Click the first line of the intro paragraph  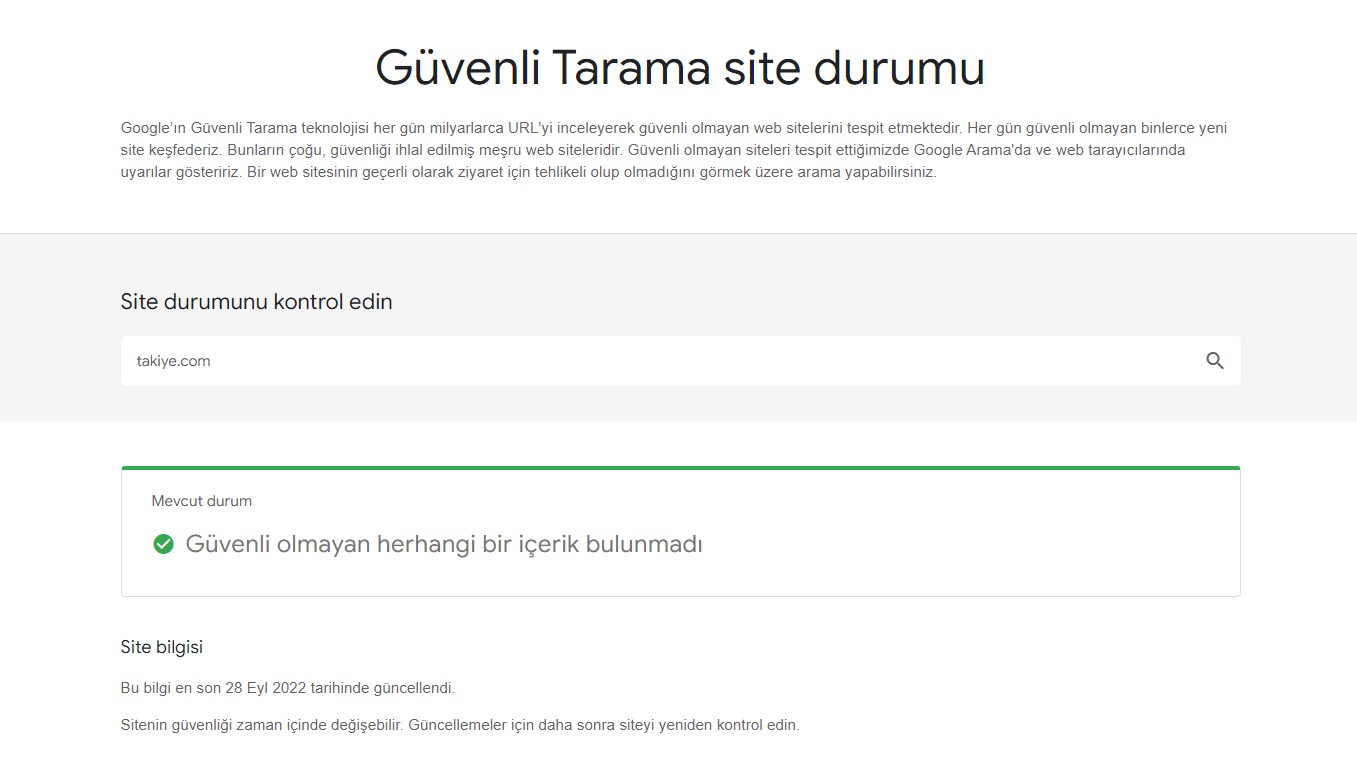pos(673,128)
